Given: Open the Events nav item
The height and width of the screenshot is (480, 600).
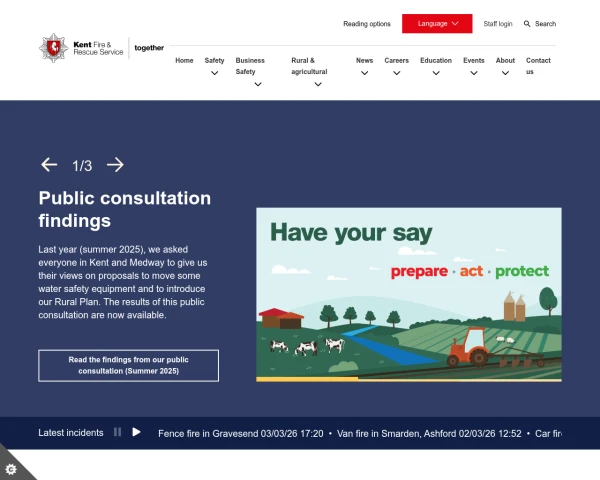Looking at the screenshot, I should (x=474, y=60).
